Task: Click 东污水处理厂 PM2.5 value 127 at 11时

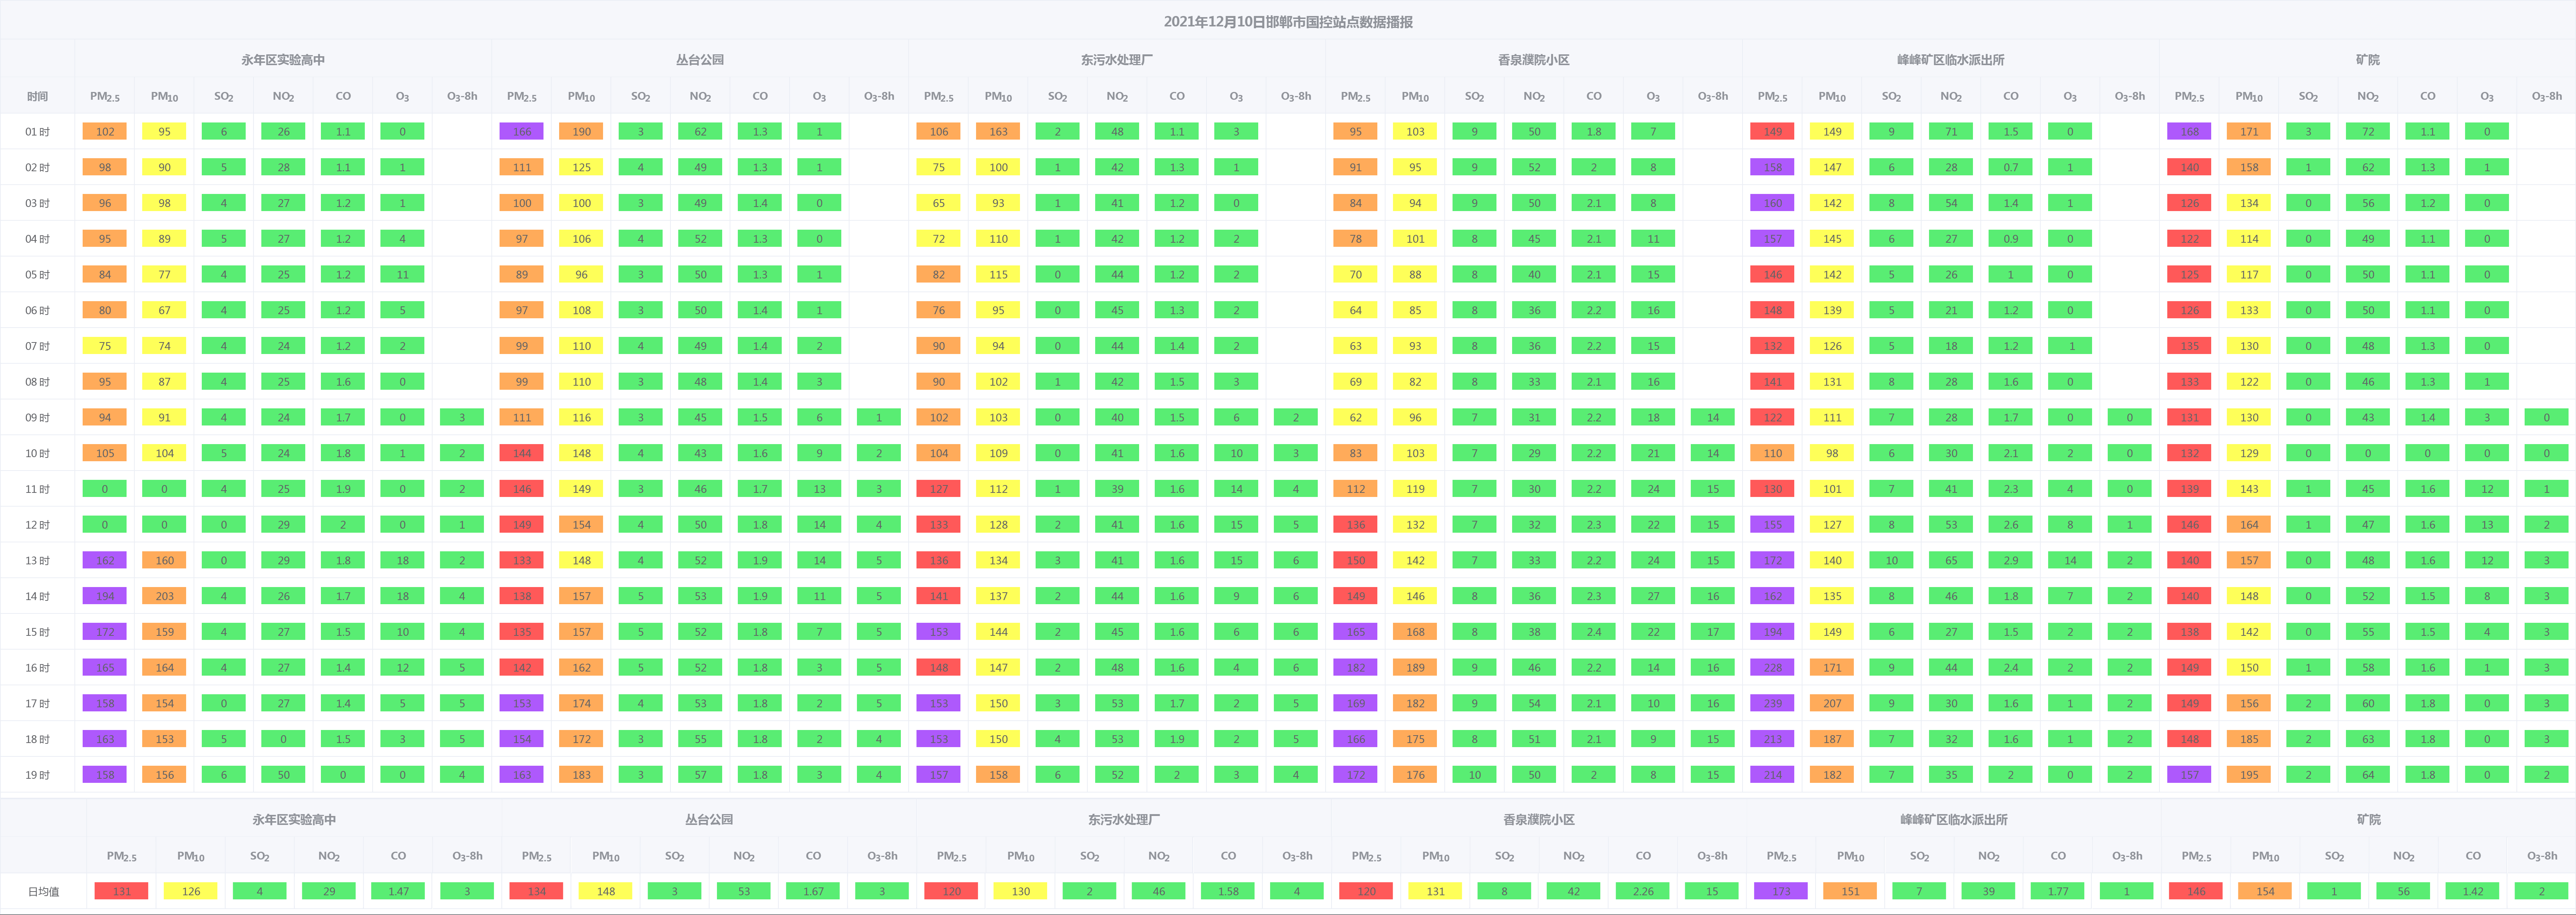Action: point(939,489)
